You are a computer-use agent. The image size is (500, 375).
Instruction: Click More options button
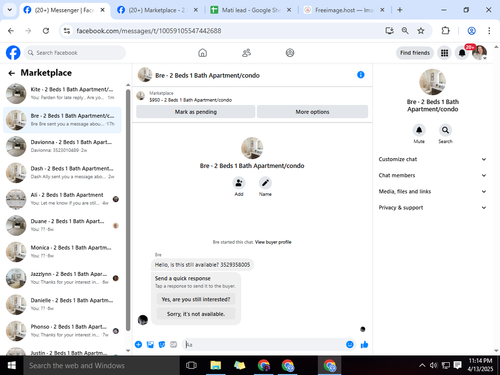coord(312,112)
